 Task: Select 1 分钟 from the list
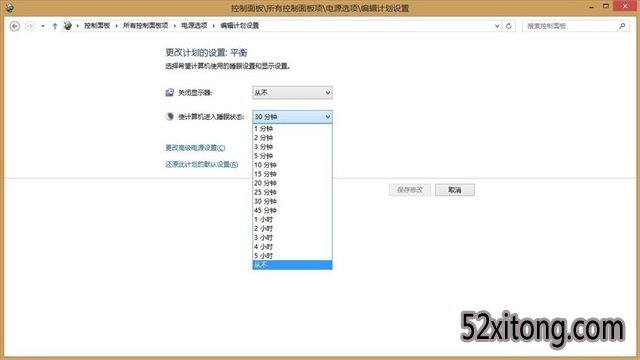(292, 129)
